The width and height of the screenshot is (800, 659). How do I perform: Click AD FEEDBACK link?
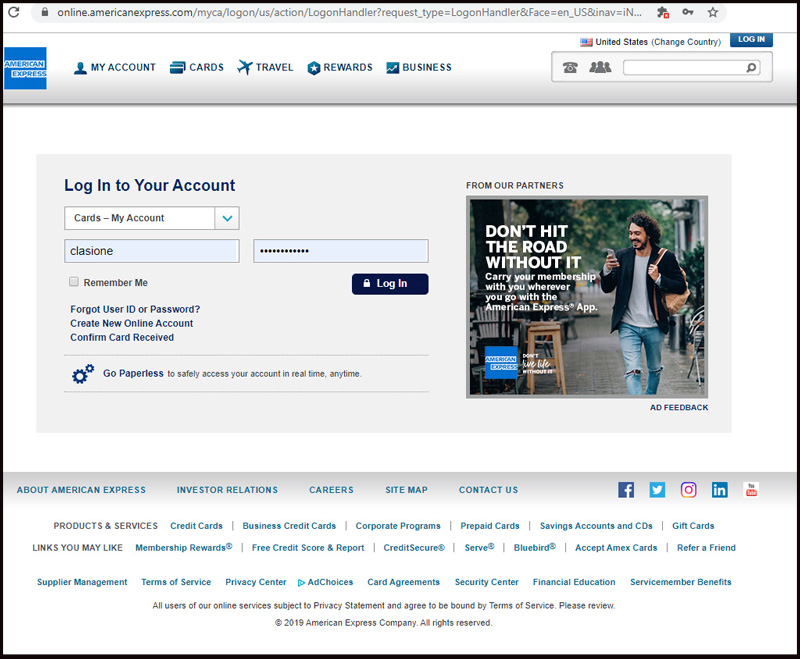(x=679, y=408)
